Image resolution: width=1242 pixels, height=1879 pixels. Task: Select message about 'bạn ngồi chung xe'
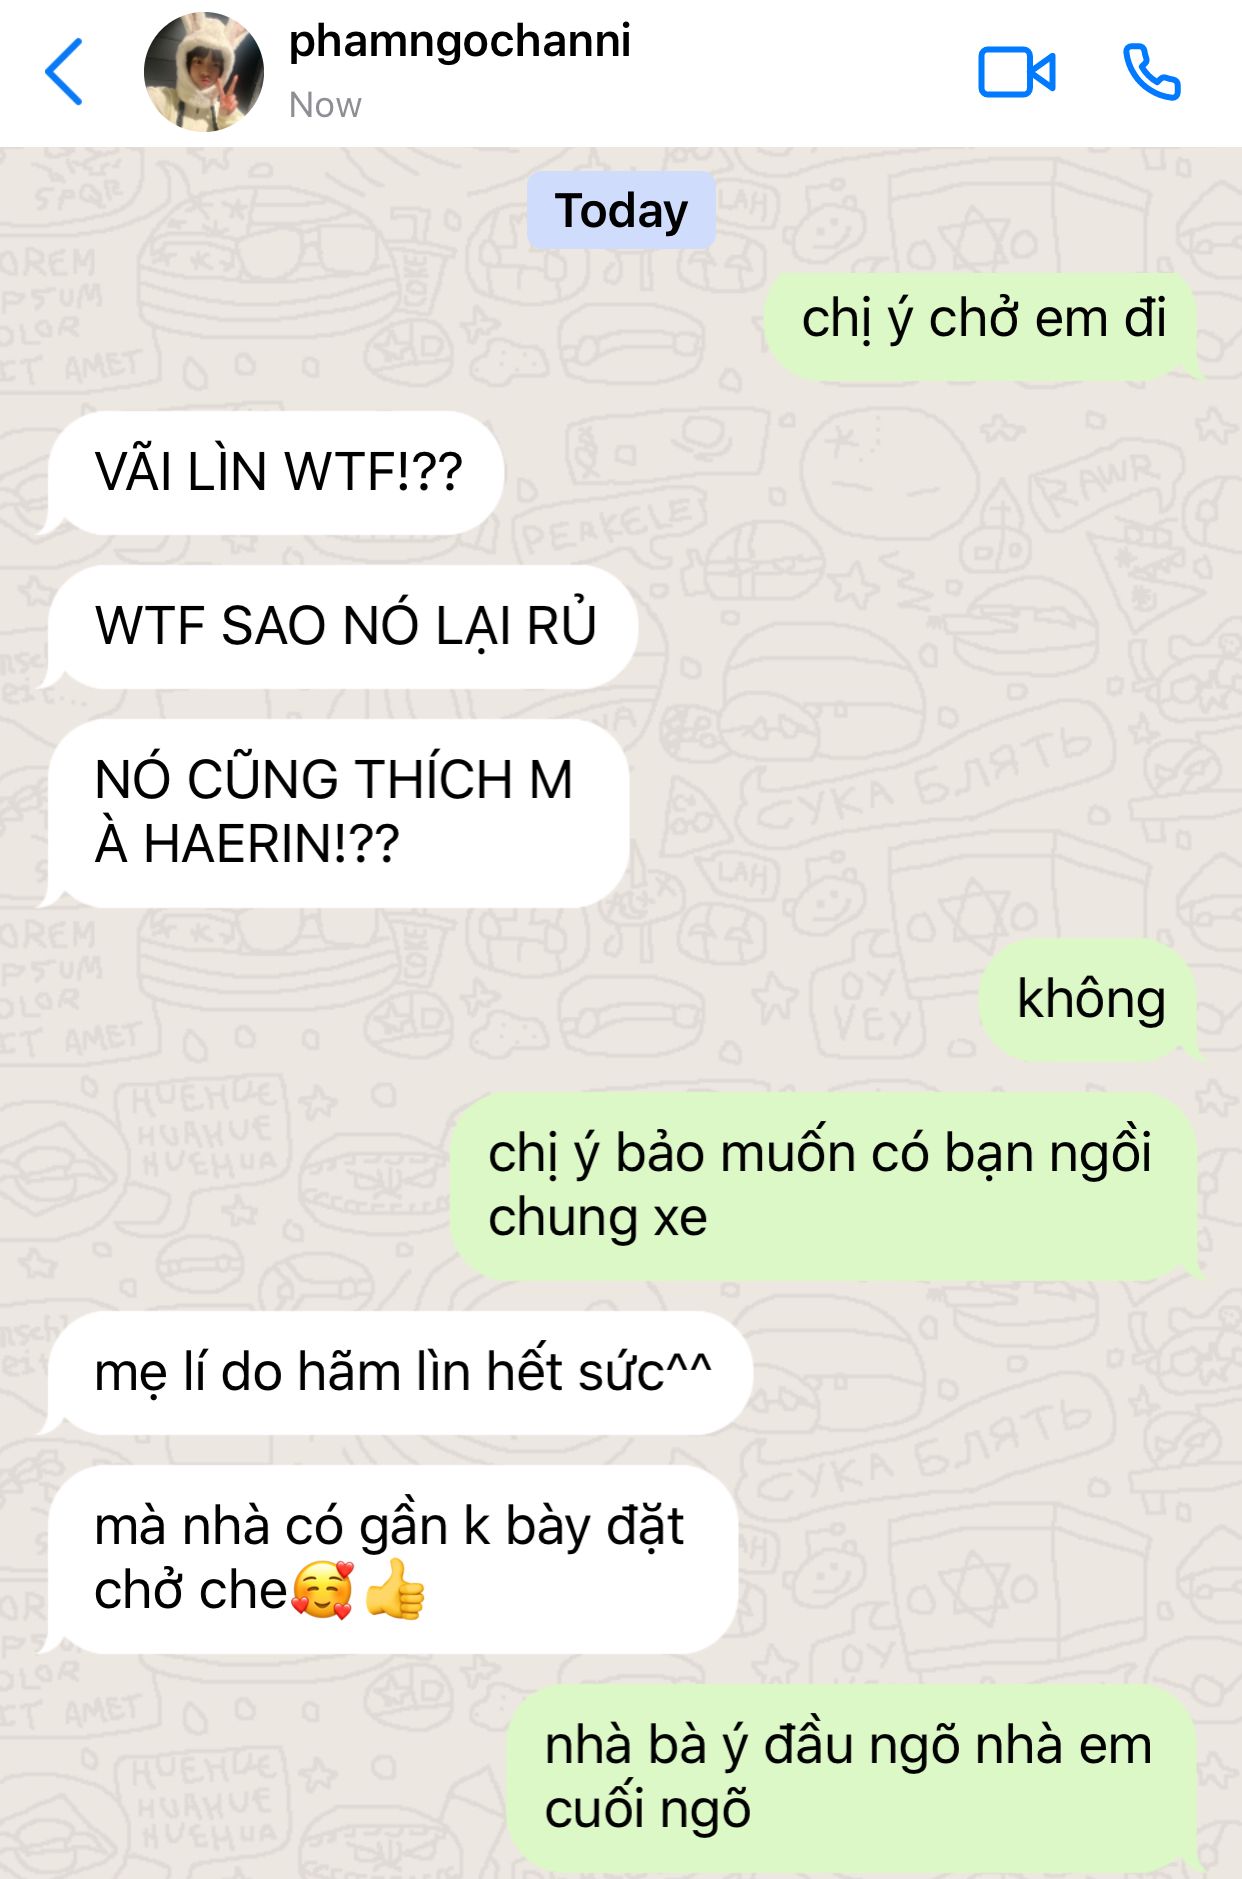(825, 1187)
